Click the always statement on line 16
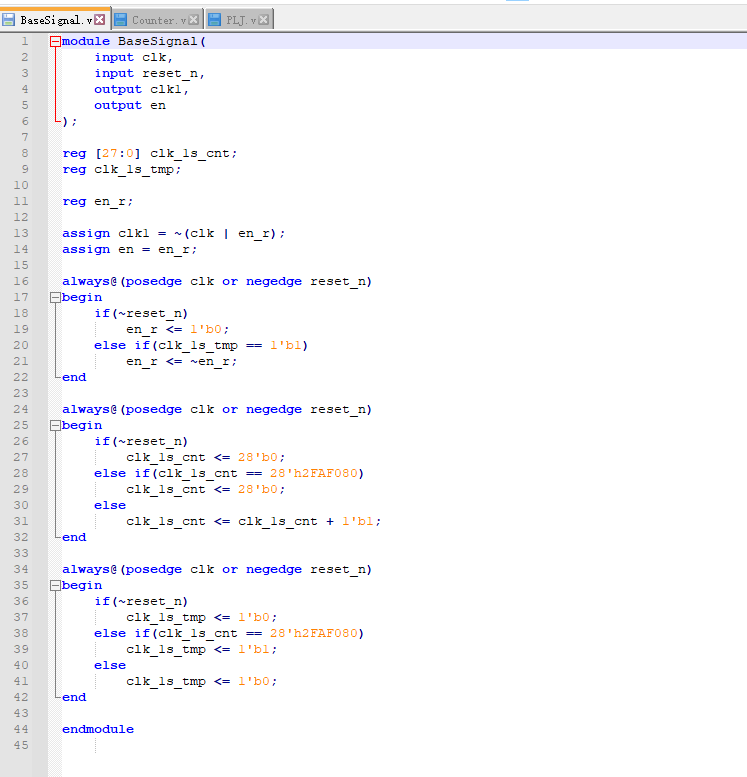Image resolution: width=747 pixels, height=777 pixels. pyautogui.click(x=217, y=281)
